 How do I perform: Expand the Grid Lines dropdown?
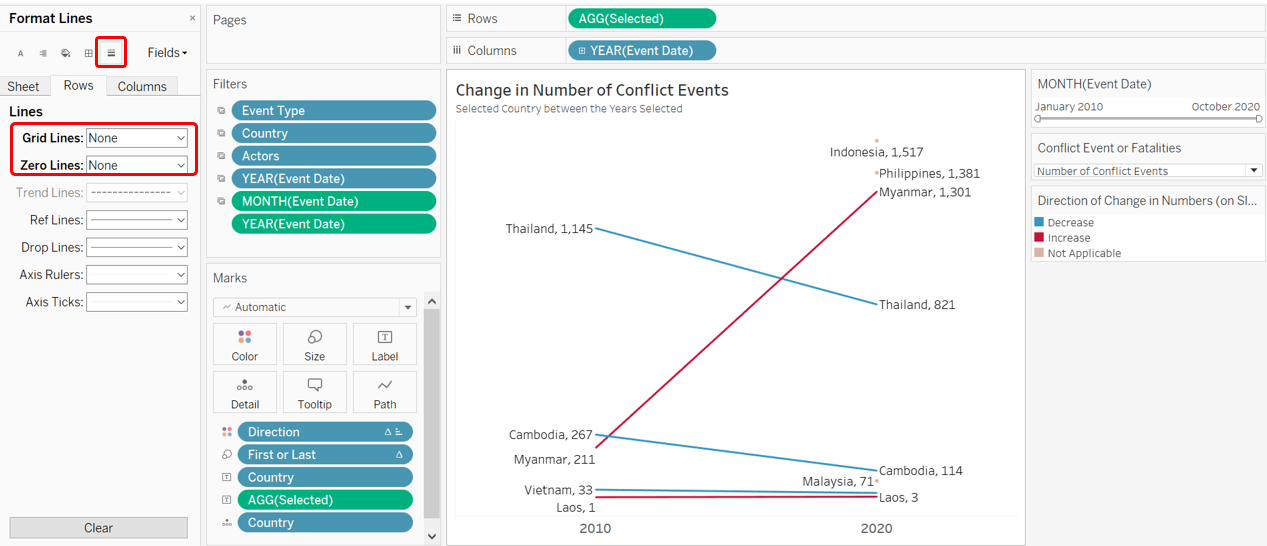(x=137, y=138)
